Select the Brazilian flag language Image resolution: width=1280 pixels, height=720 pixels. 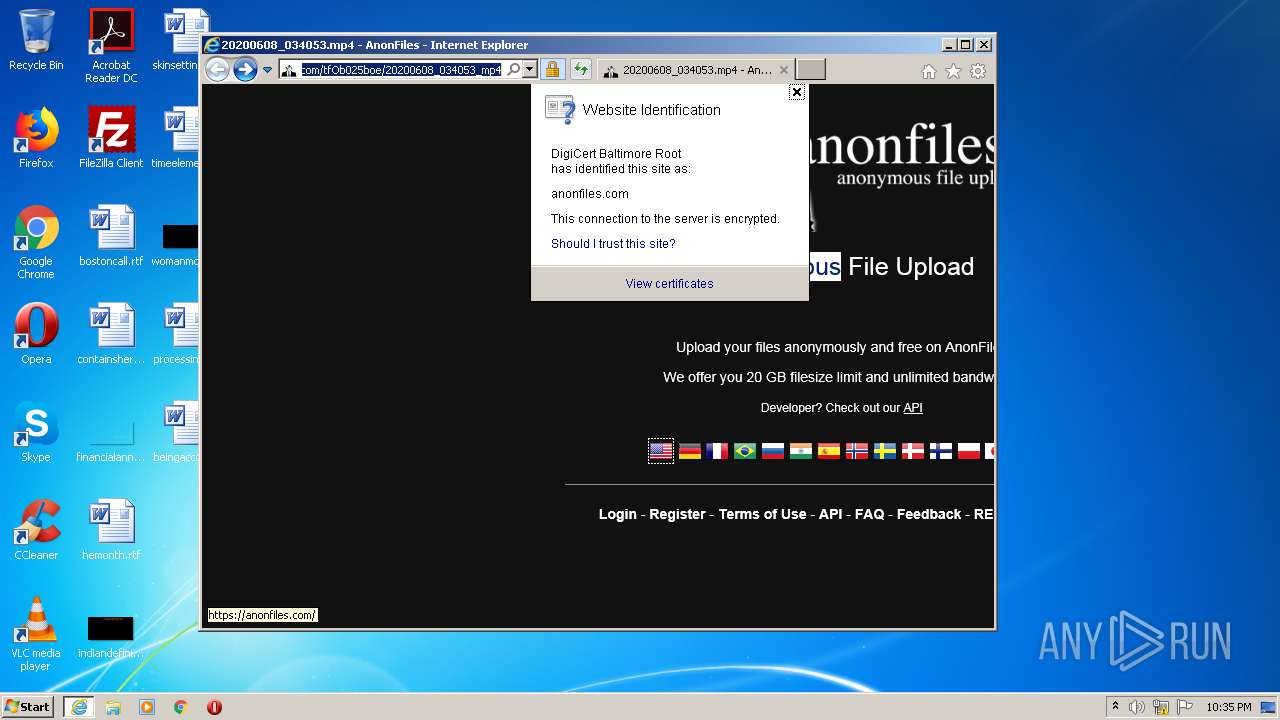click(745, 451)
